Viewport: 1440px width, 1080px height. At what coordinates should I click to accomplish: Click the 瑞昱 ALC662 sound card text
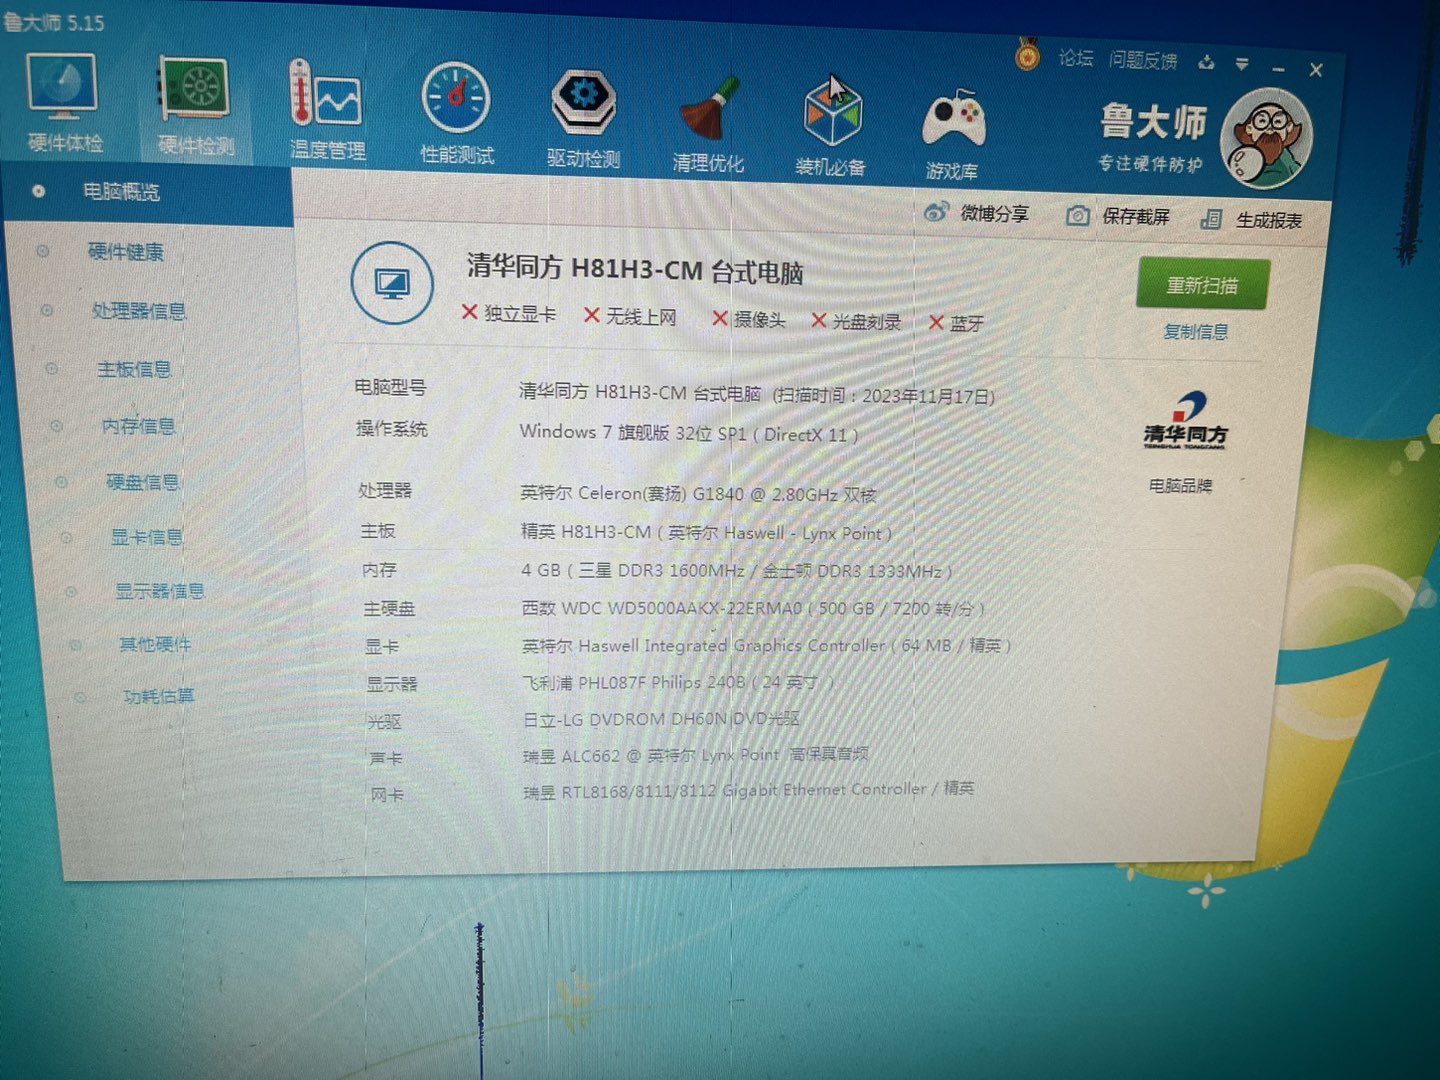click(695, 755)
